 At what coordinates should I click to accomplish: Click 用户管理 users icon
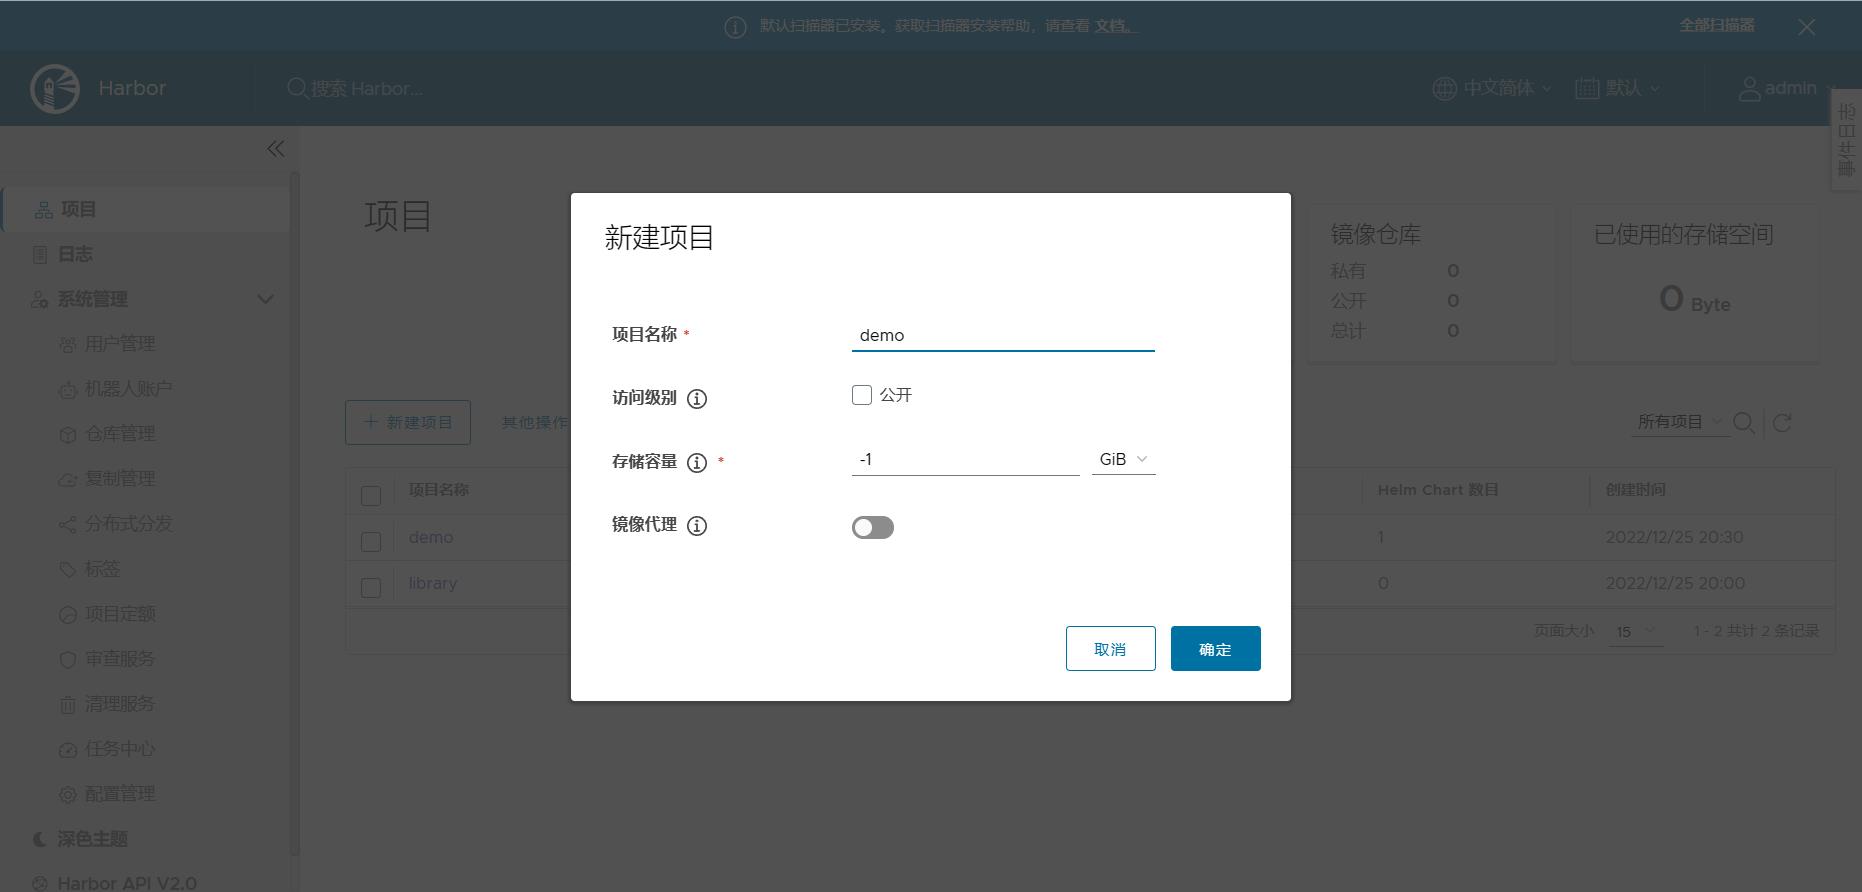pos(67,345)
